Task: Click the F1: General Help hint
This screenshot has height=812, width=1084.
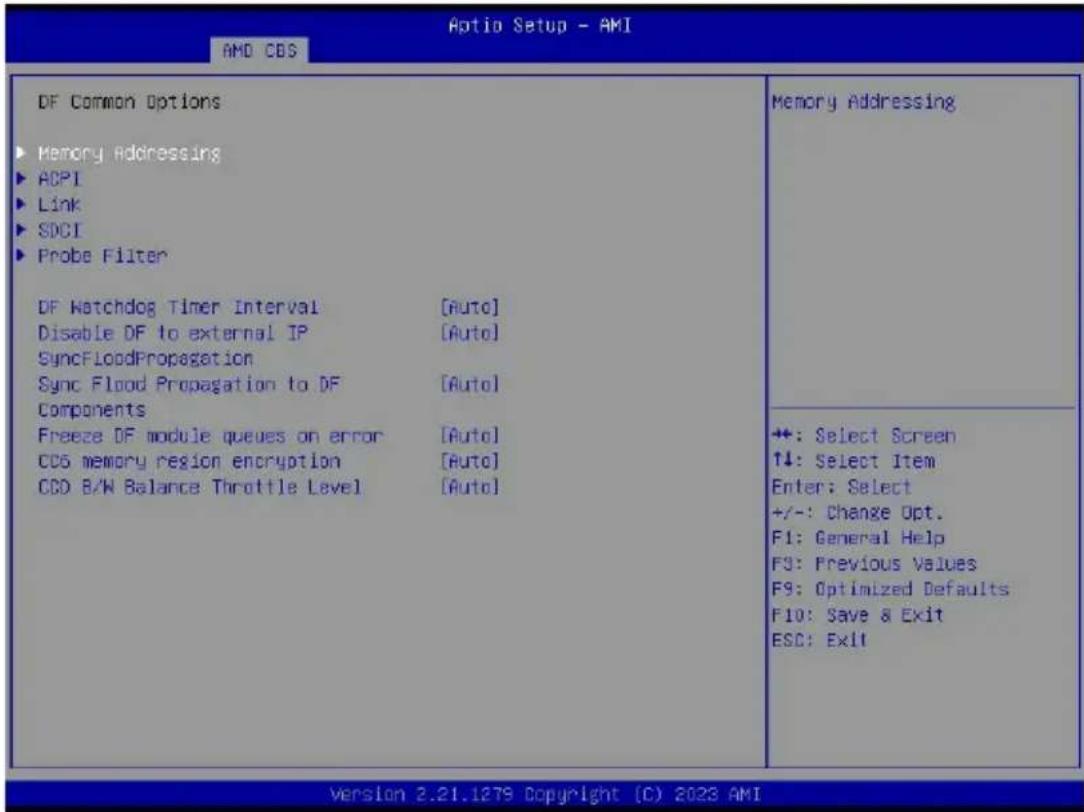Action: [x=858, y=538]
